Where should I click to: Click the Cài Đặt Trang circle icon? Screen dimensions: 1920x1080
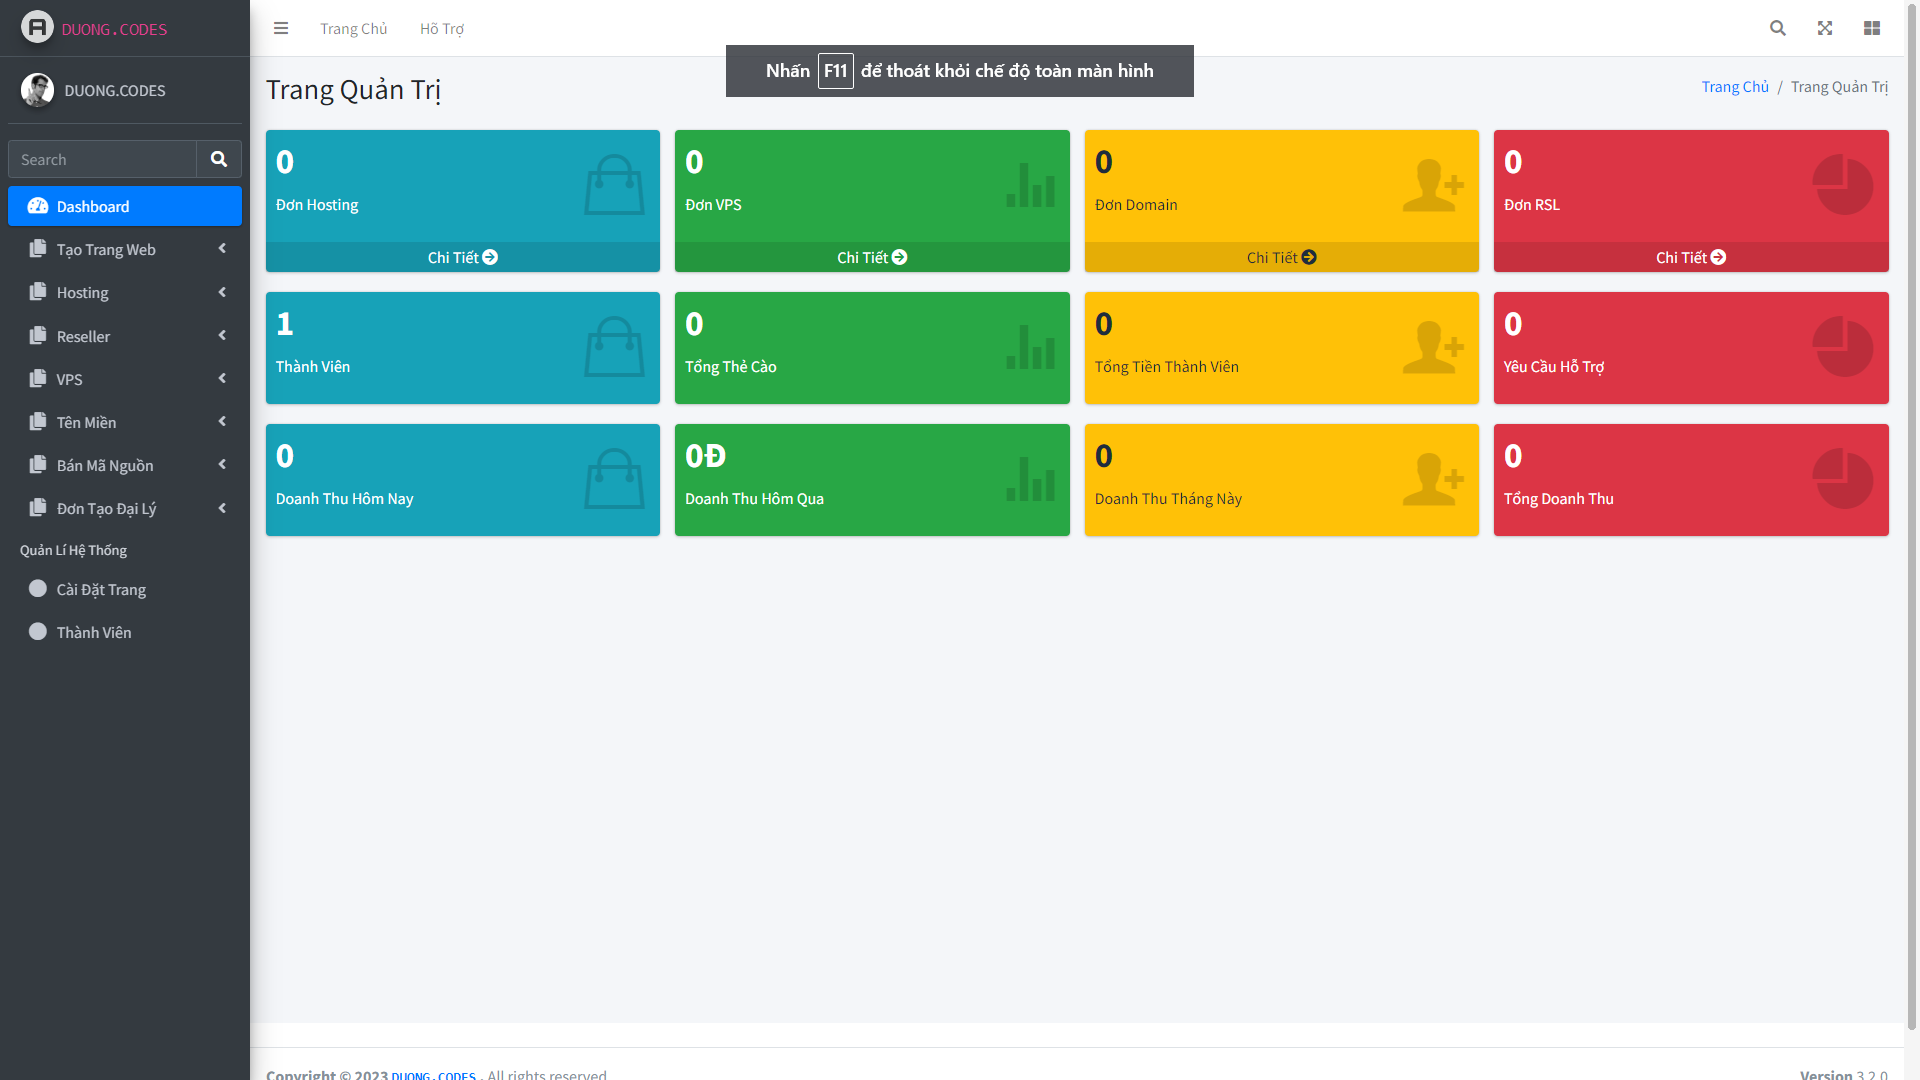[38, 589]
